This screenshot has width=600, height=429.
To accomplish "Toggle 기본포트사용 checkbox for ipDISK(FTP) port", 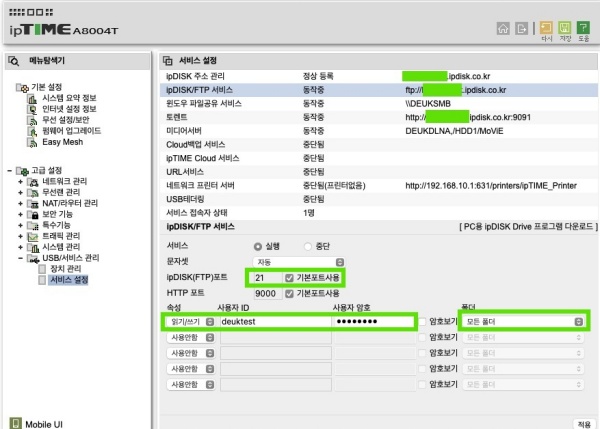I will point(289,277).
